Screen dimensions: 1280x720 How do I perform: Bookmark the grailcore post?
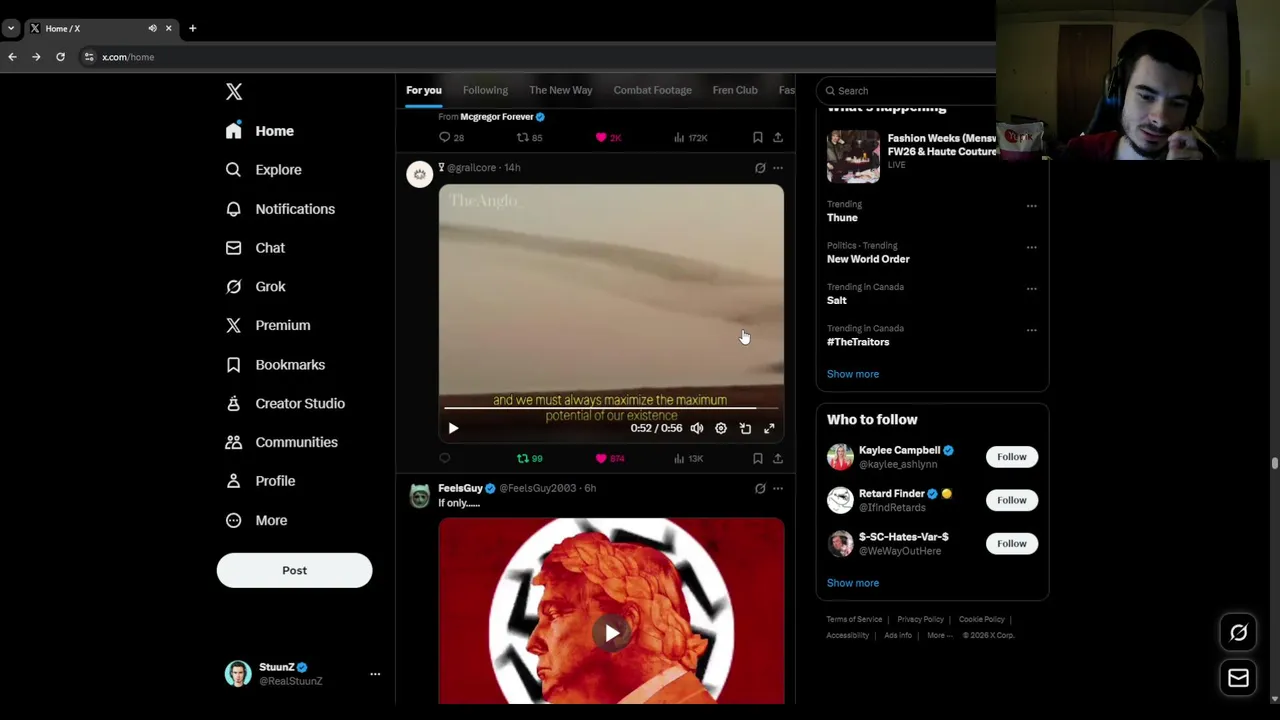click(x=758, y=458)
